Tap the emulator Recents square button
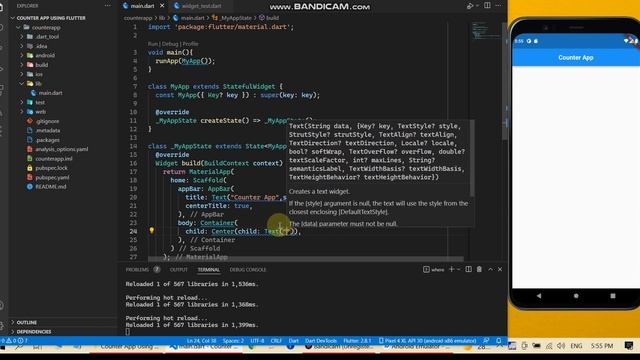Viewport: 640px width, 360px height. coord(613,296)
